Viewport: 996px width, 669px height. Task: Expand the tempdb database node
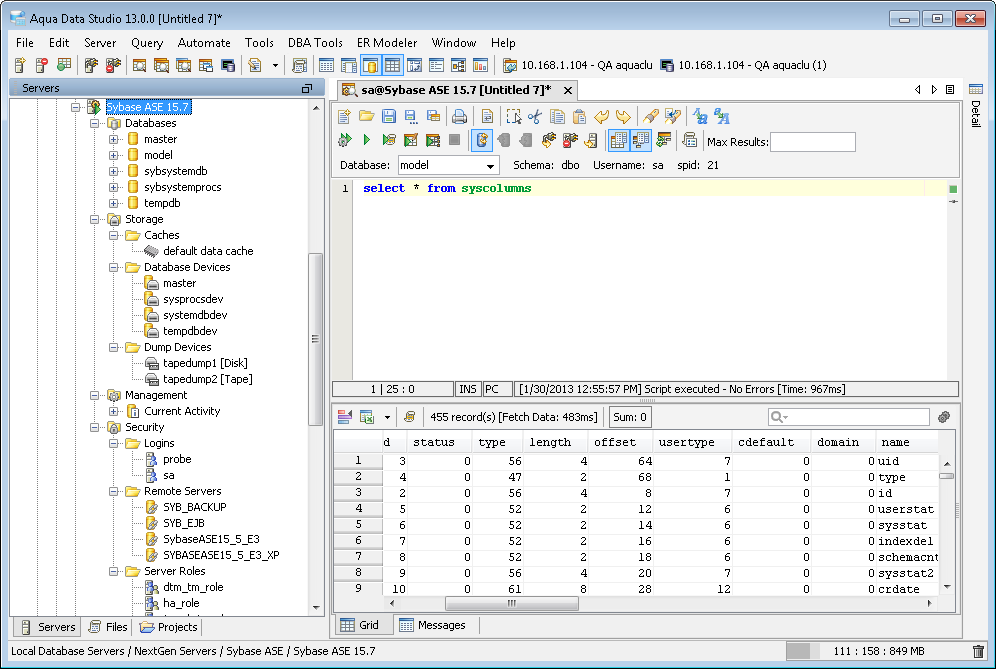[x=114, y=203]
